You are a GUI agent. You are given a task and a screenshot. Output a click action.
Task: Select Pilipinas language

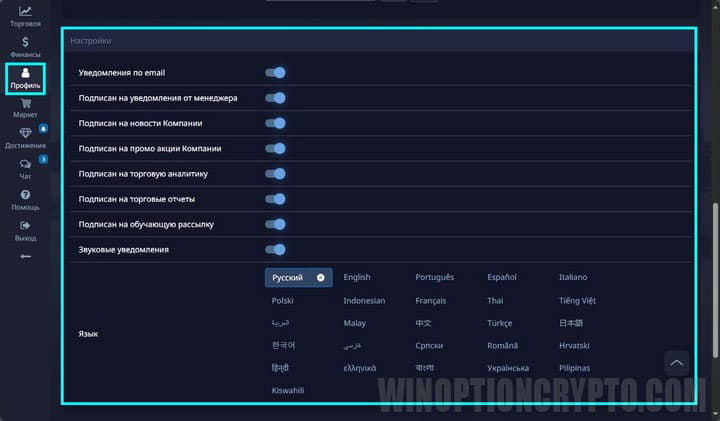(x=574, y=368)
